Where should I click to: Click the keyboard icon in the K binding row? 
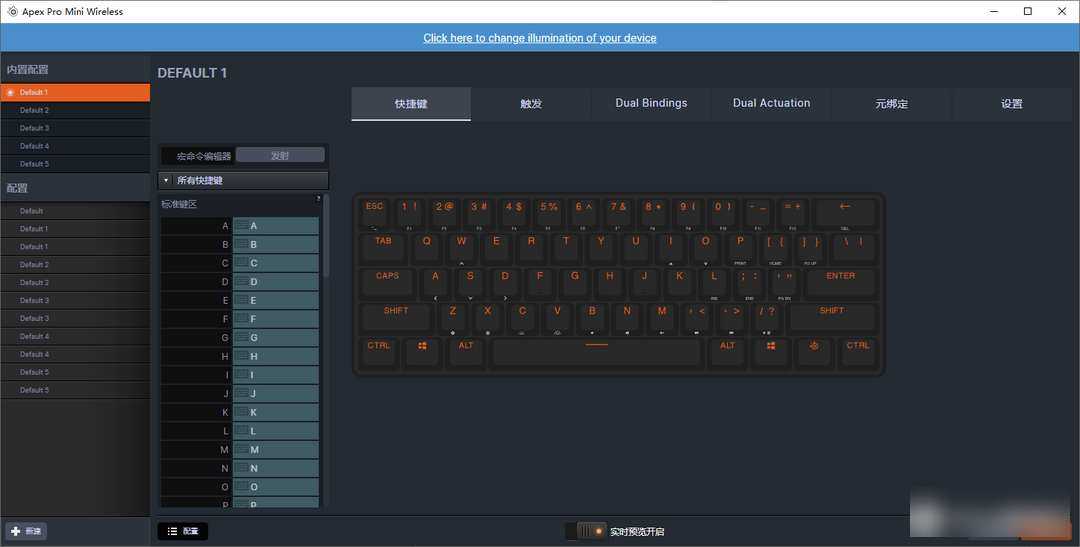pos(241,411)
